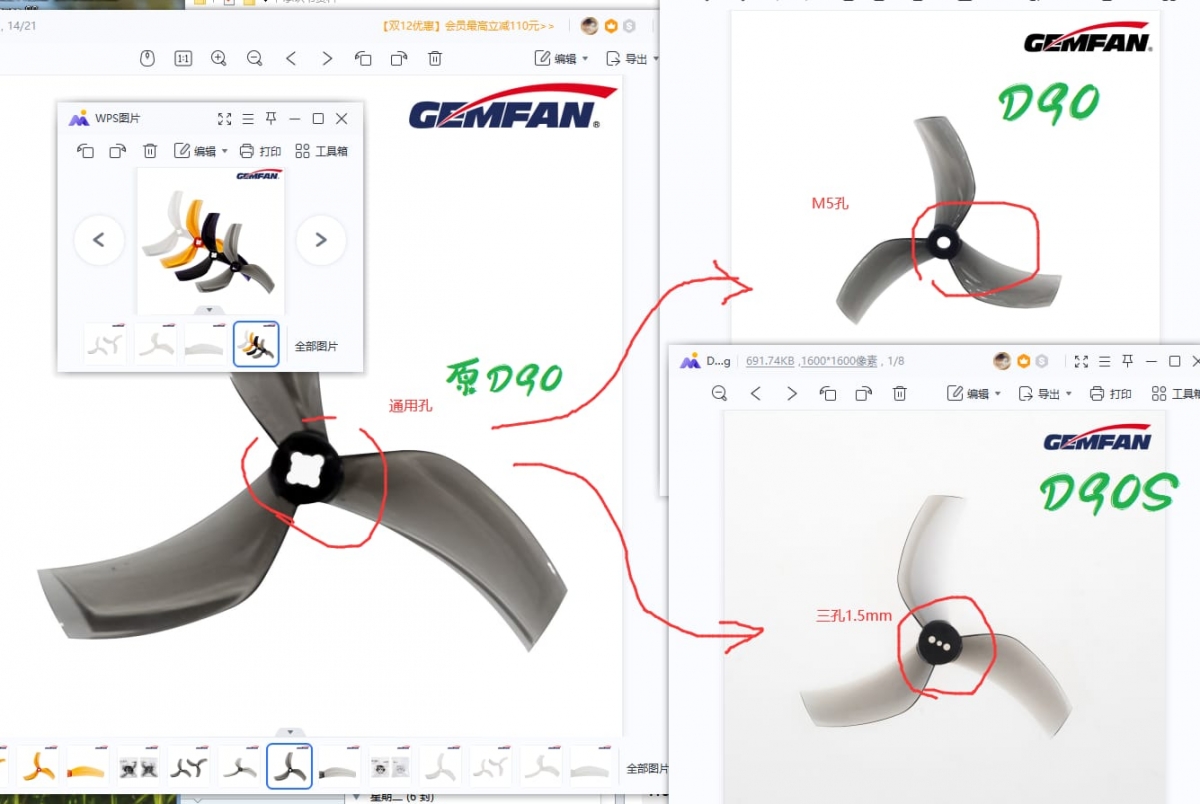Zoom out in the D90S viewer window
1200x804 pixels.
tap(719, 394)
